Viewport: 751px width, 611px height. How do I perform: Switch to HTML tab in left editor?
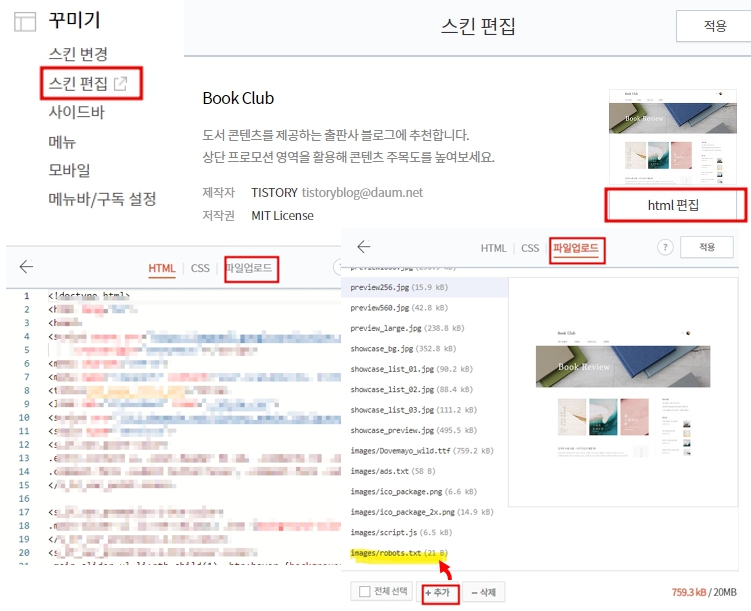point(161,268)
